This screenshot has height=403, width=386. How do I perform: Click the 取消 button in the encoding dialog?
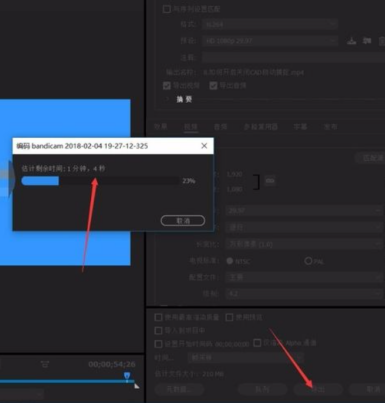183,220
